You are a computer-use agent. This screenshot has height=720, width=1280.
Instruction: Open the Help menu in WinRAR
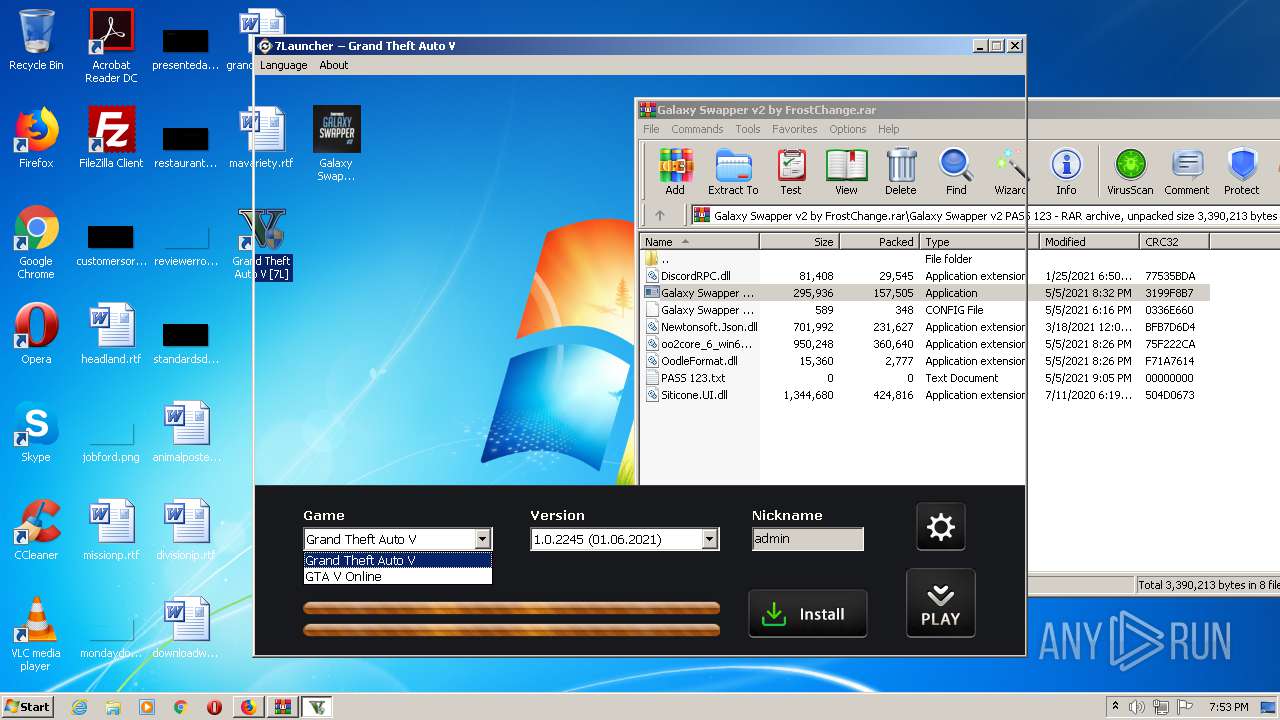click(x=889, y=129)
